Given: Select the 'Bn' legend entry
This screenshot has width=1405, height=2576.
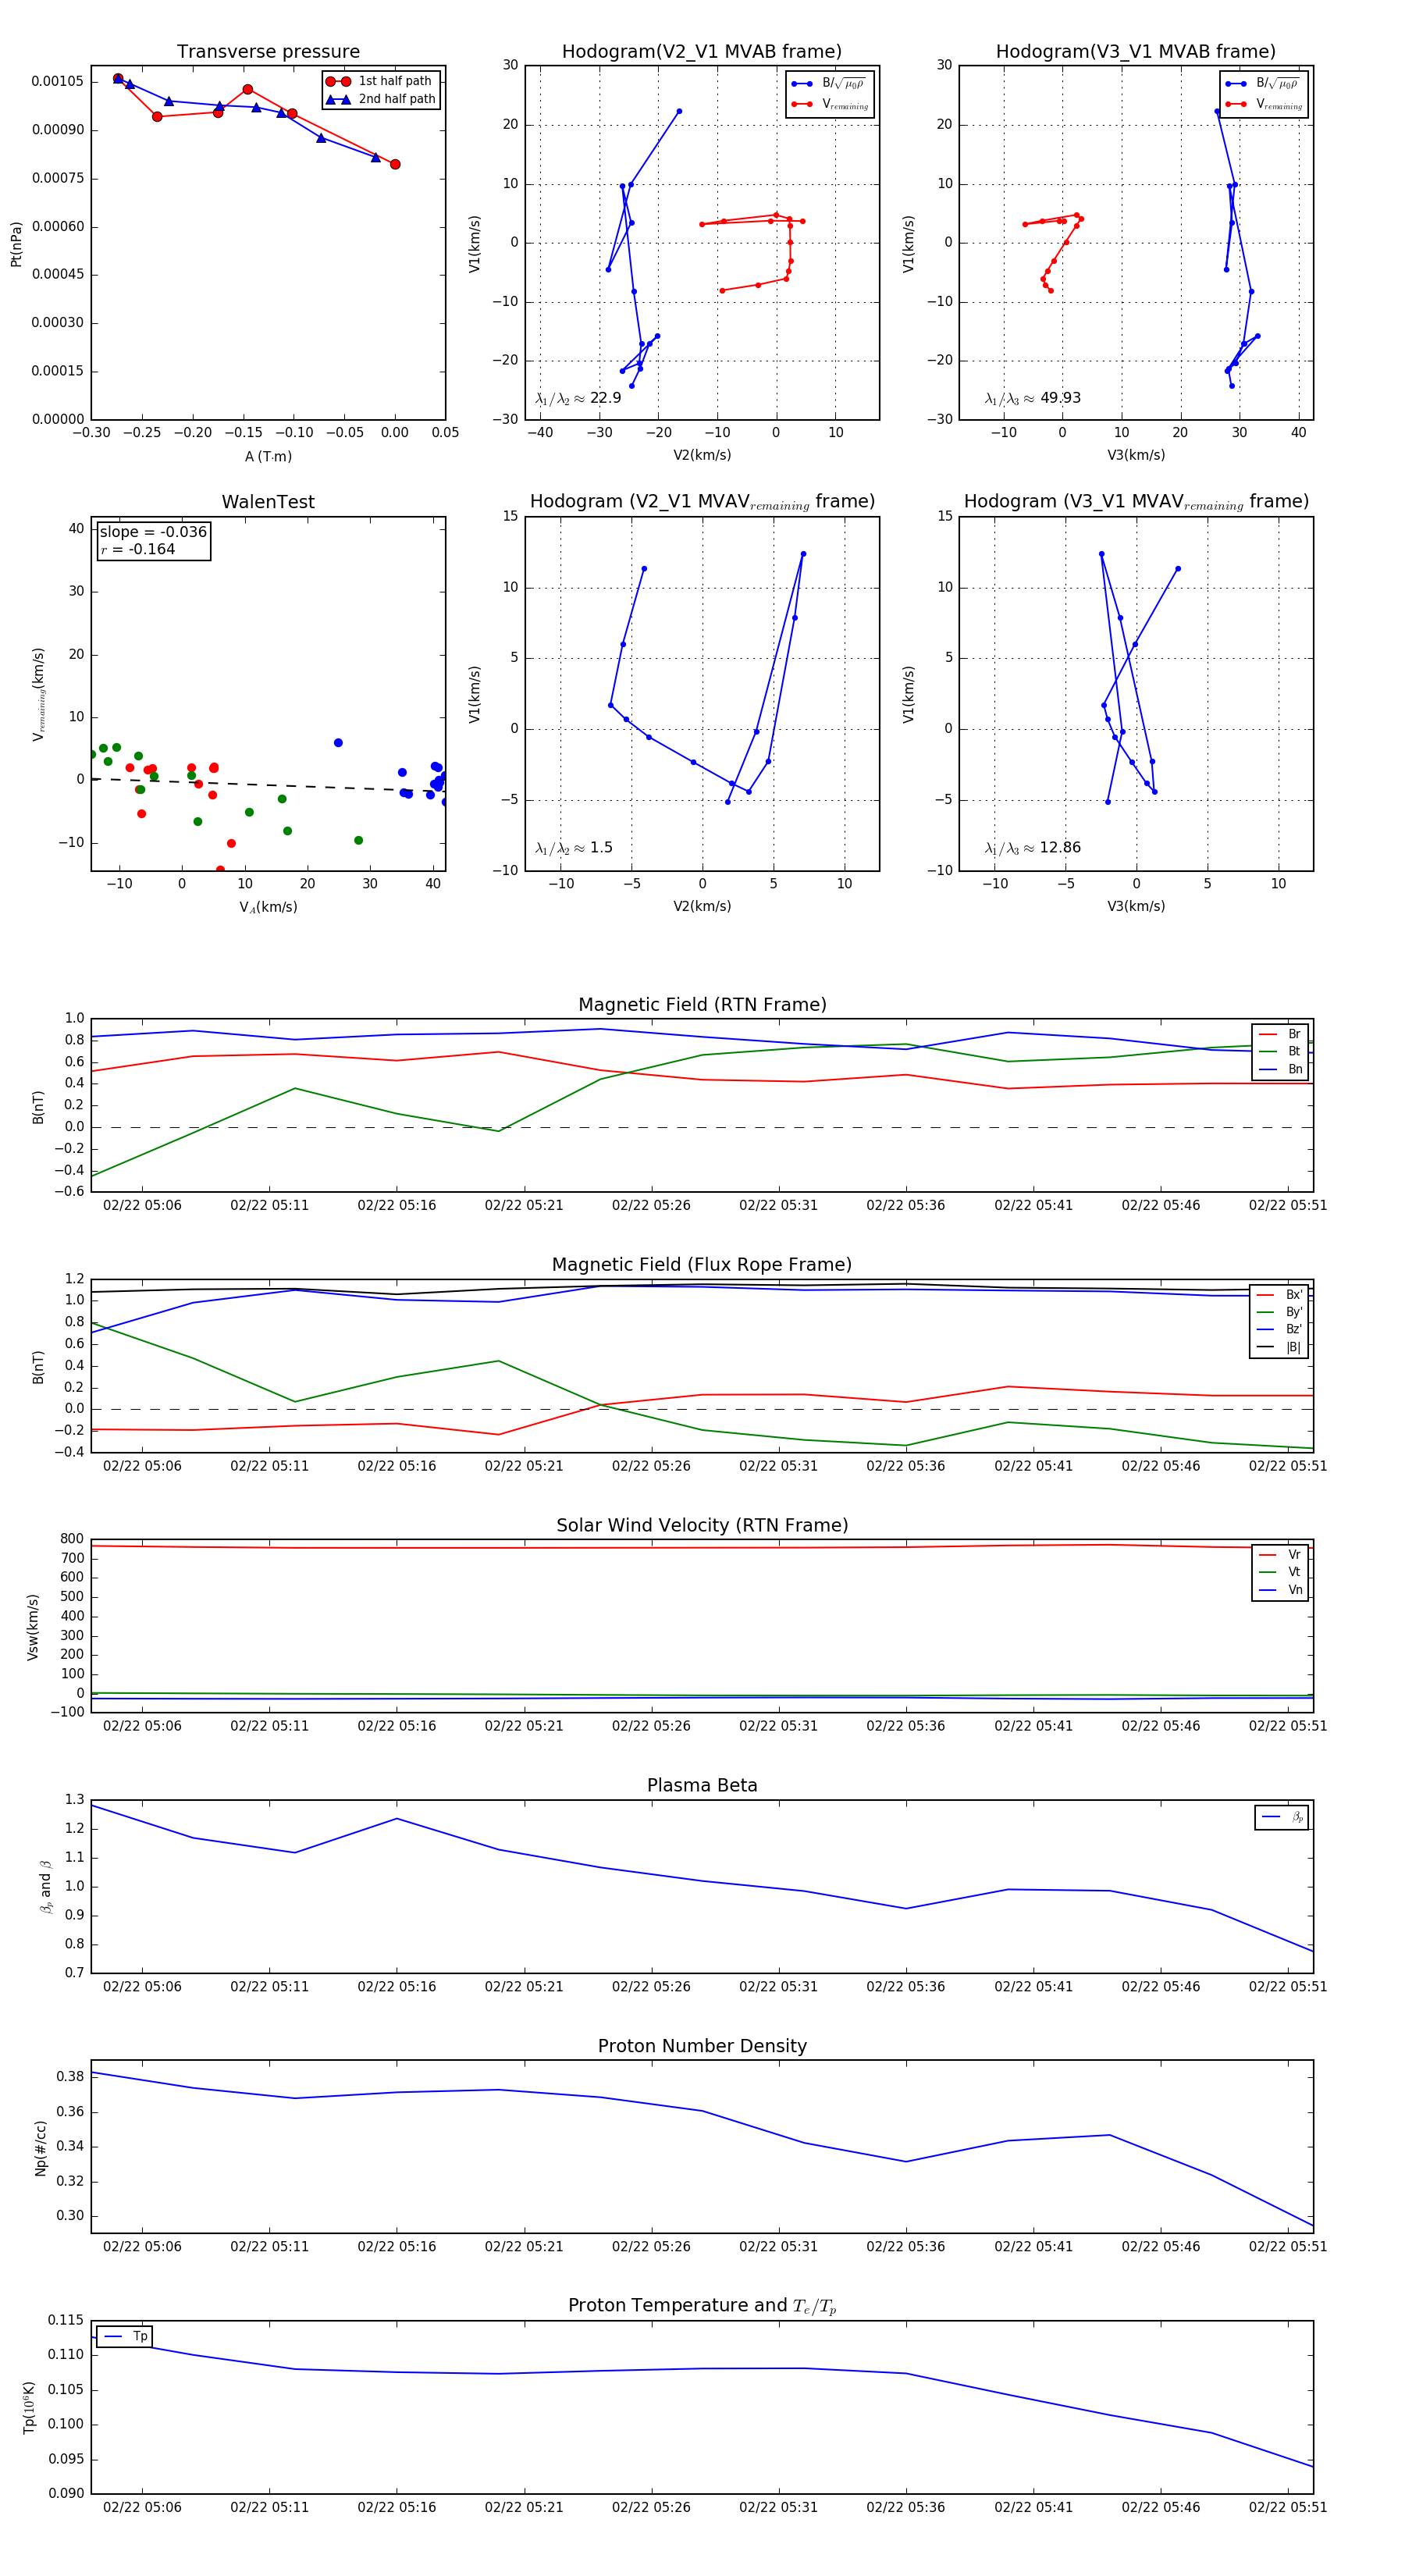Looking at the screenshot, I should [x=1280, y=1069].
